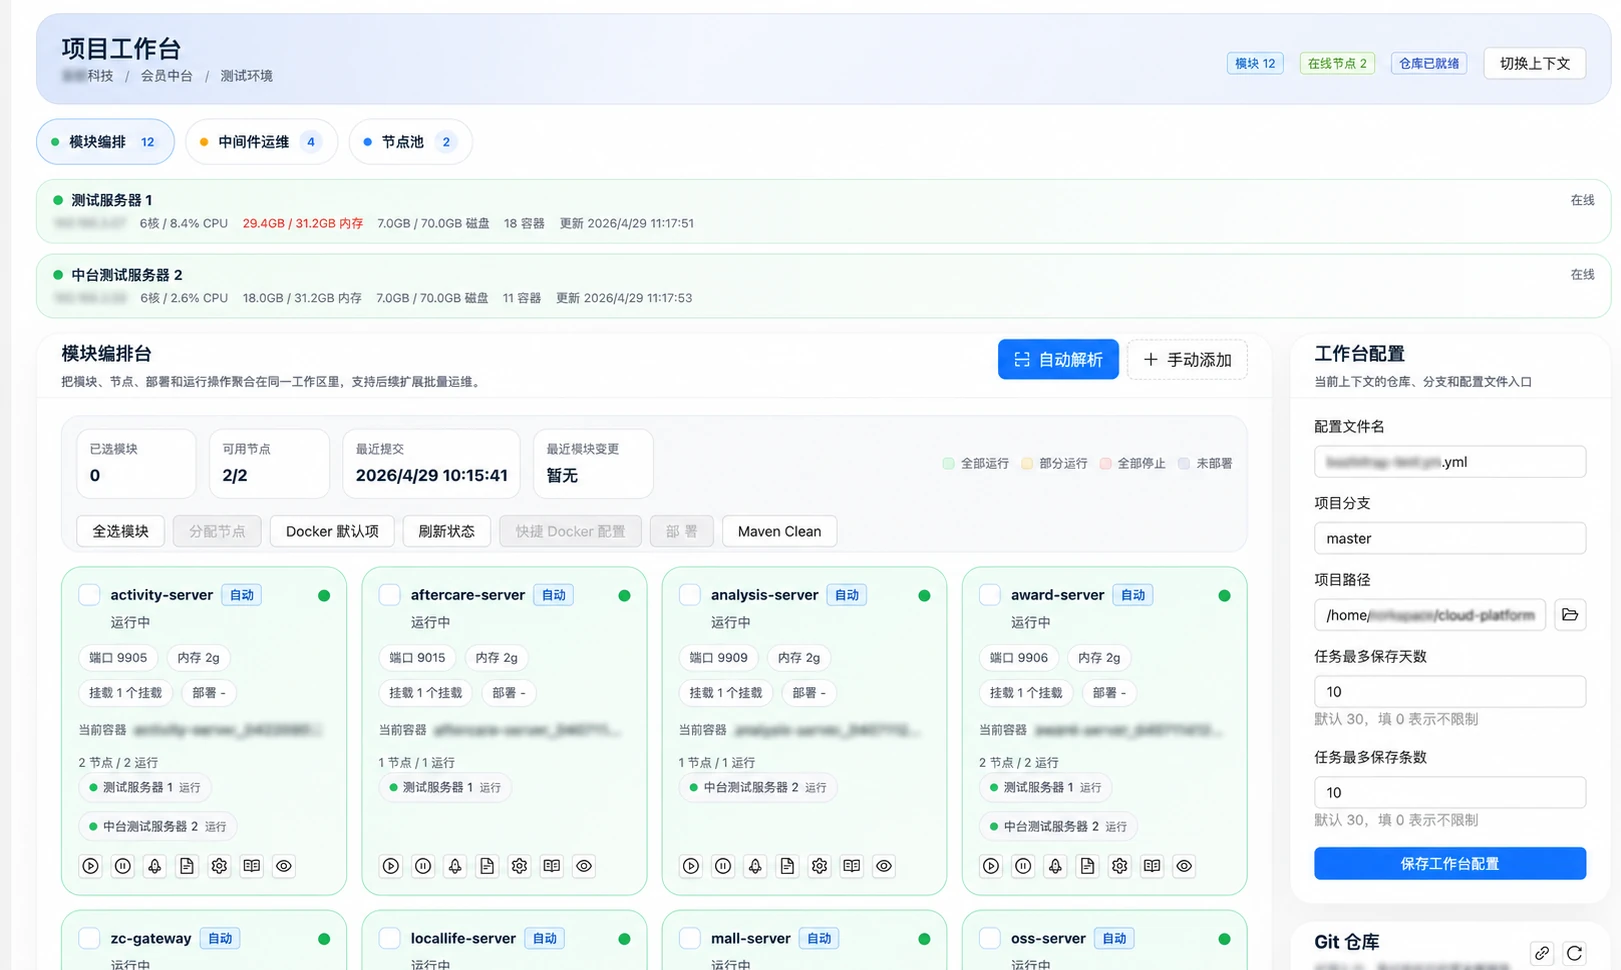
Task: Click the 在线节点 2 header tag
Action: pyautogui.click(x=1337, y=63)
